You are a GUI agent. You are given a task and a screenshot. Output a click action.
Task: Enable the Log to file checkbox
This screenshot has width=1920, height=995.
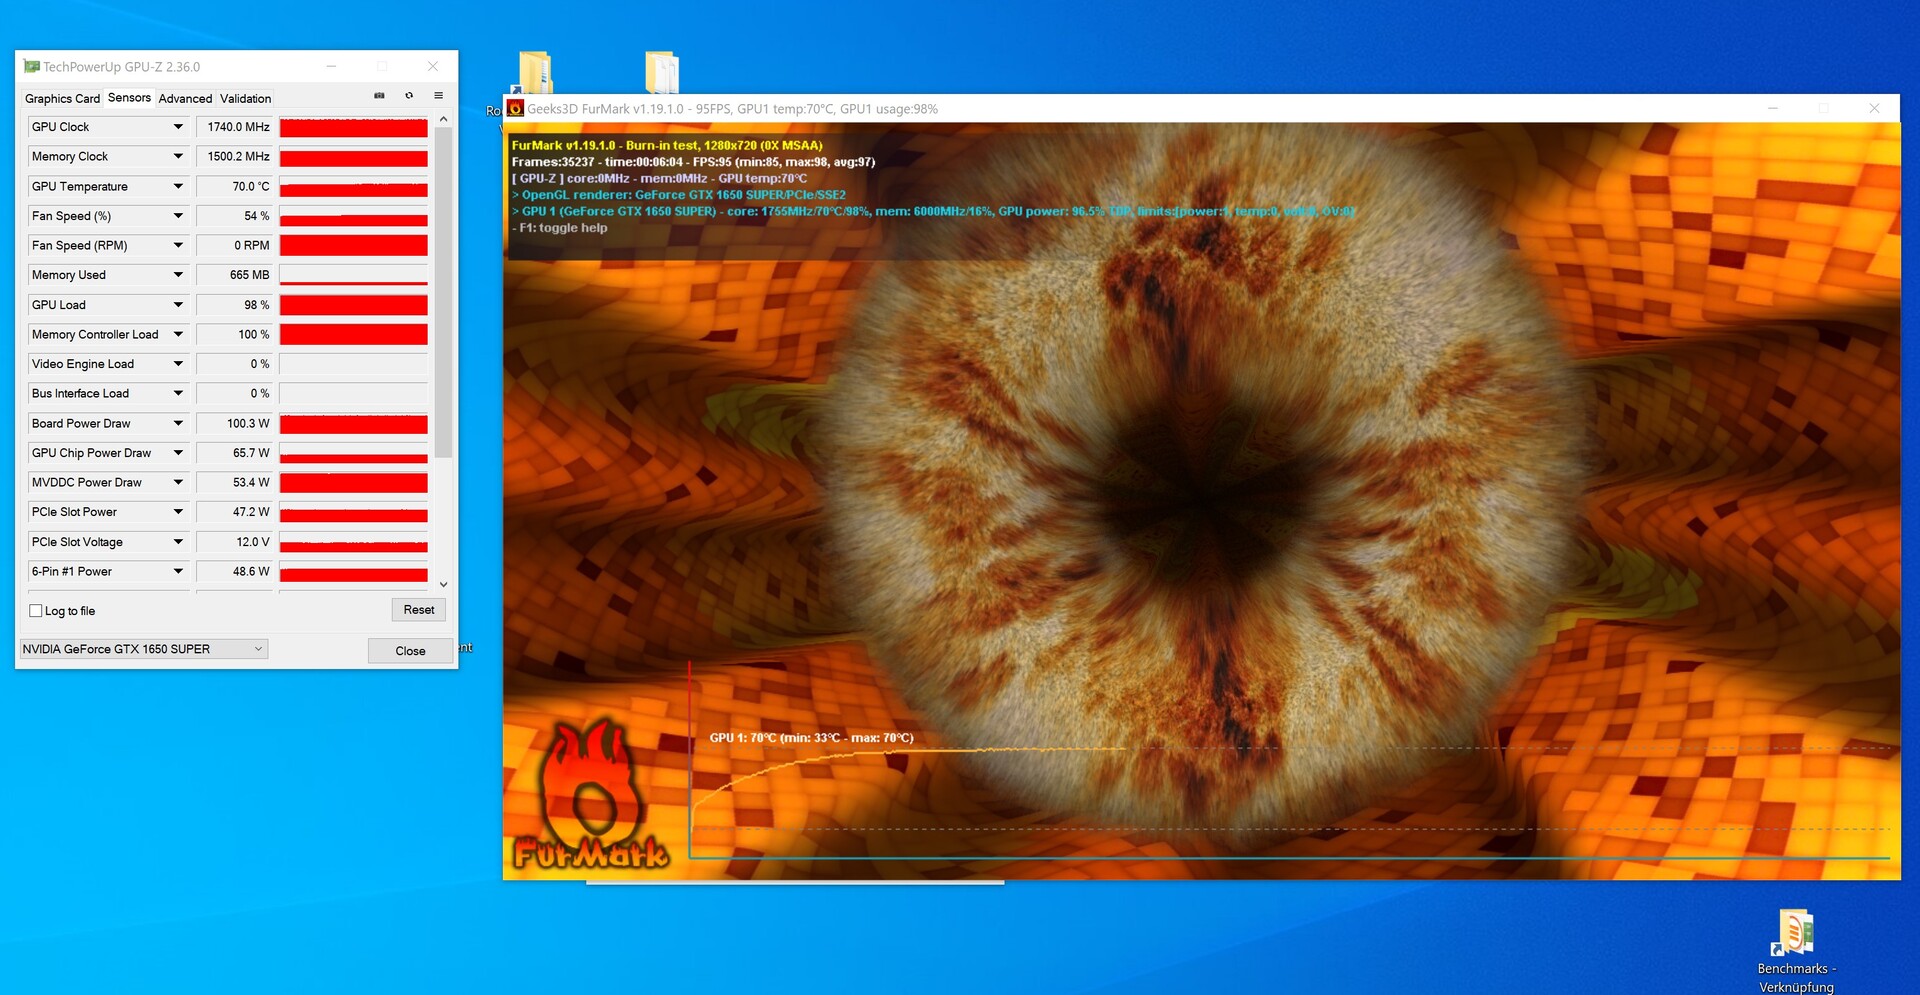pos(36,611)
